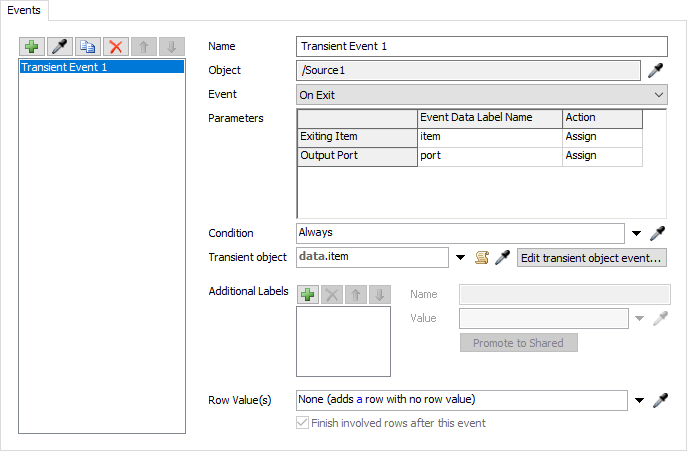Click the eyedropper beside Transient object field
The image size is (687, 451).
point(502,257)
